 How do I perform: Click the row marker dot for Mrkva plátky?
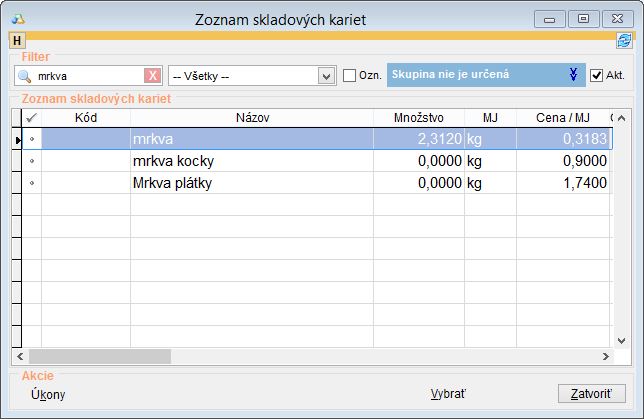pos(31,183)
